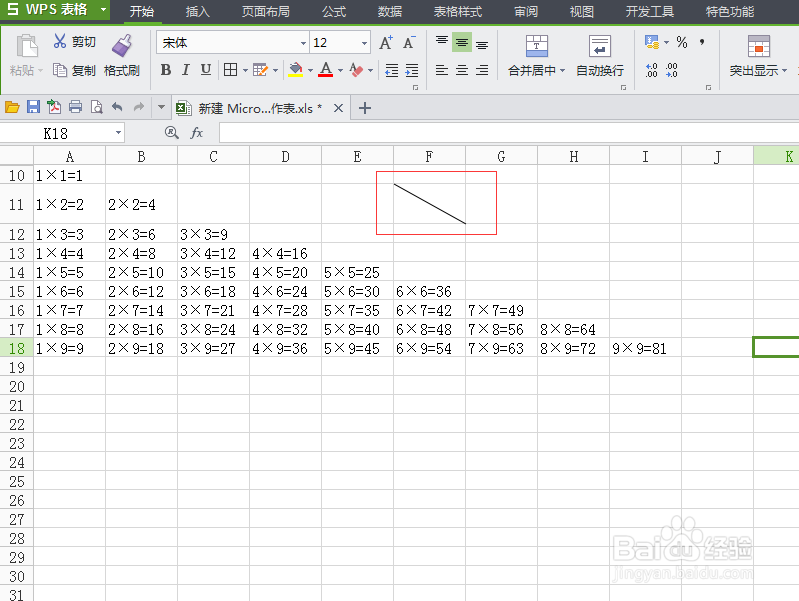Select the Format Painter (格式刷) brush
This screenshot has height=601, width=799.
122,45
